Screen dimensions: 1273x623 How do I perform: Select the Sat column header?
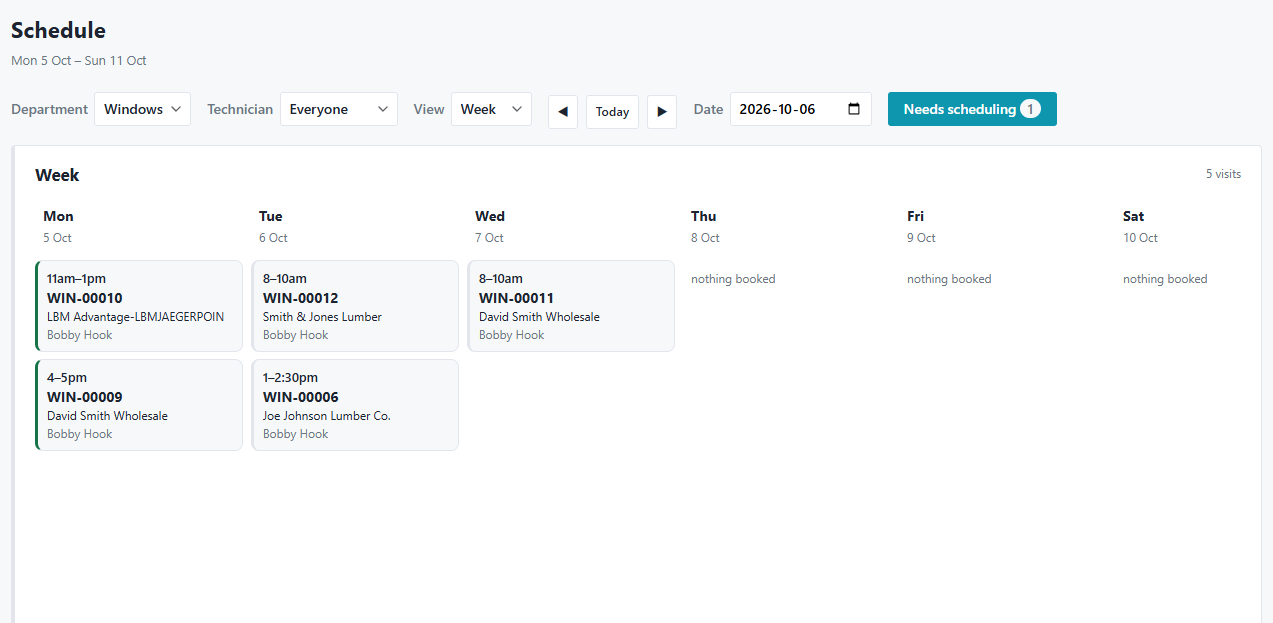click(1134, 216)
